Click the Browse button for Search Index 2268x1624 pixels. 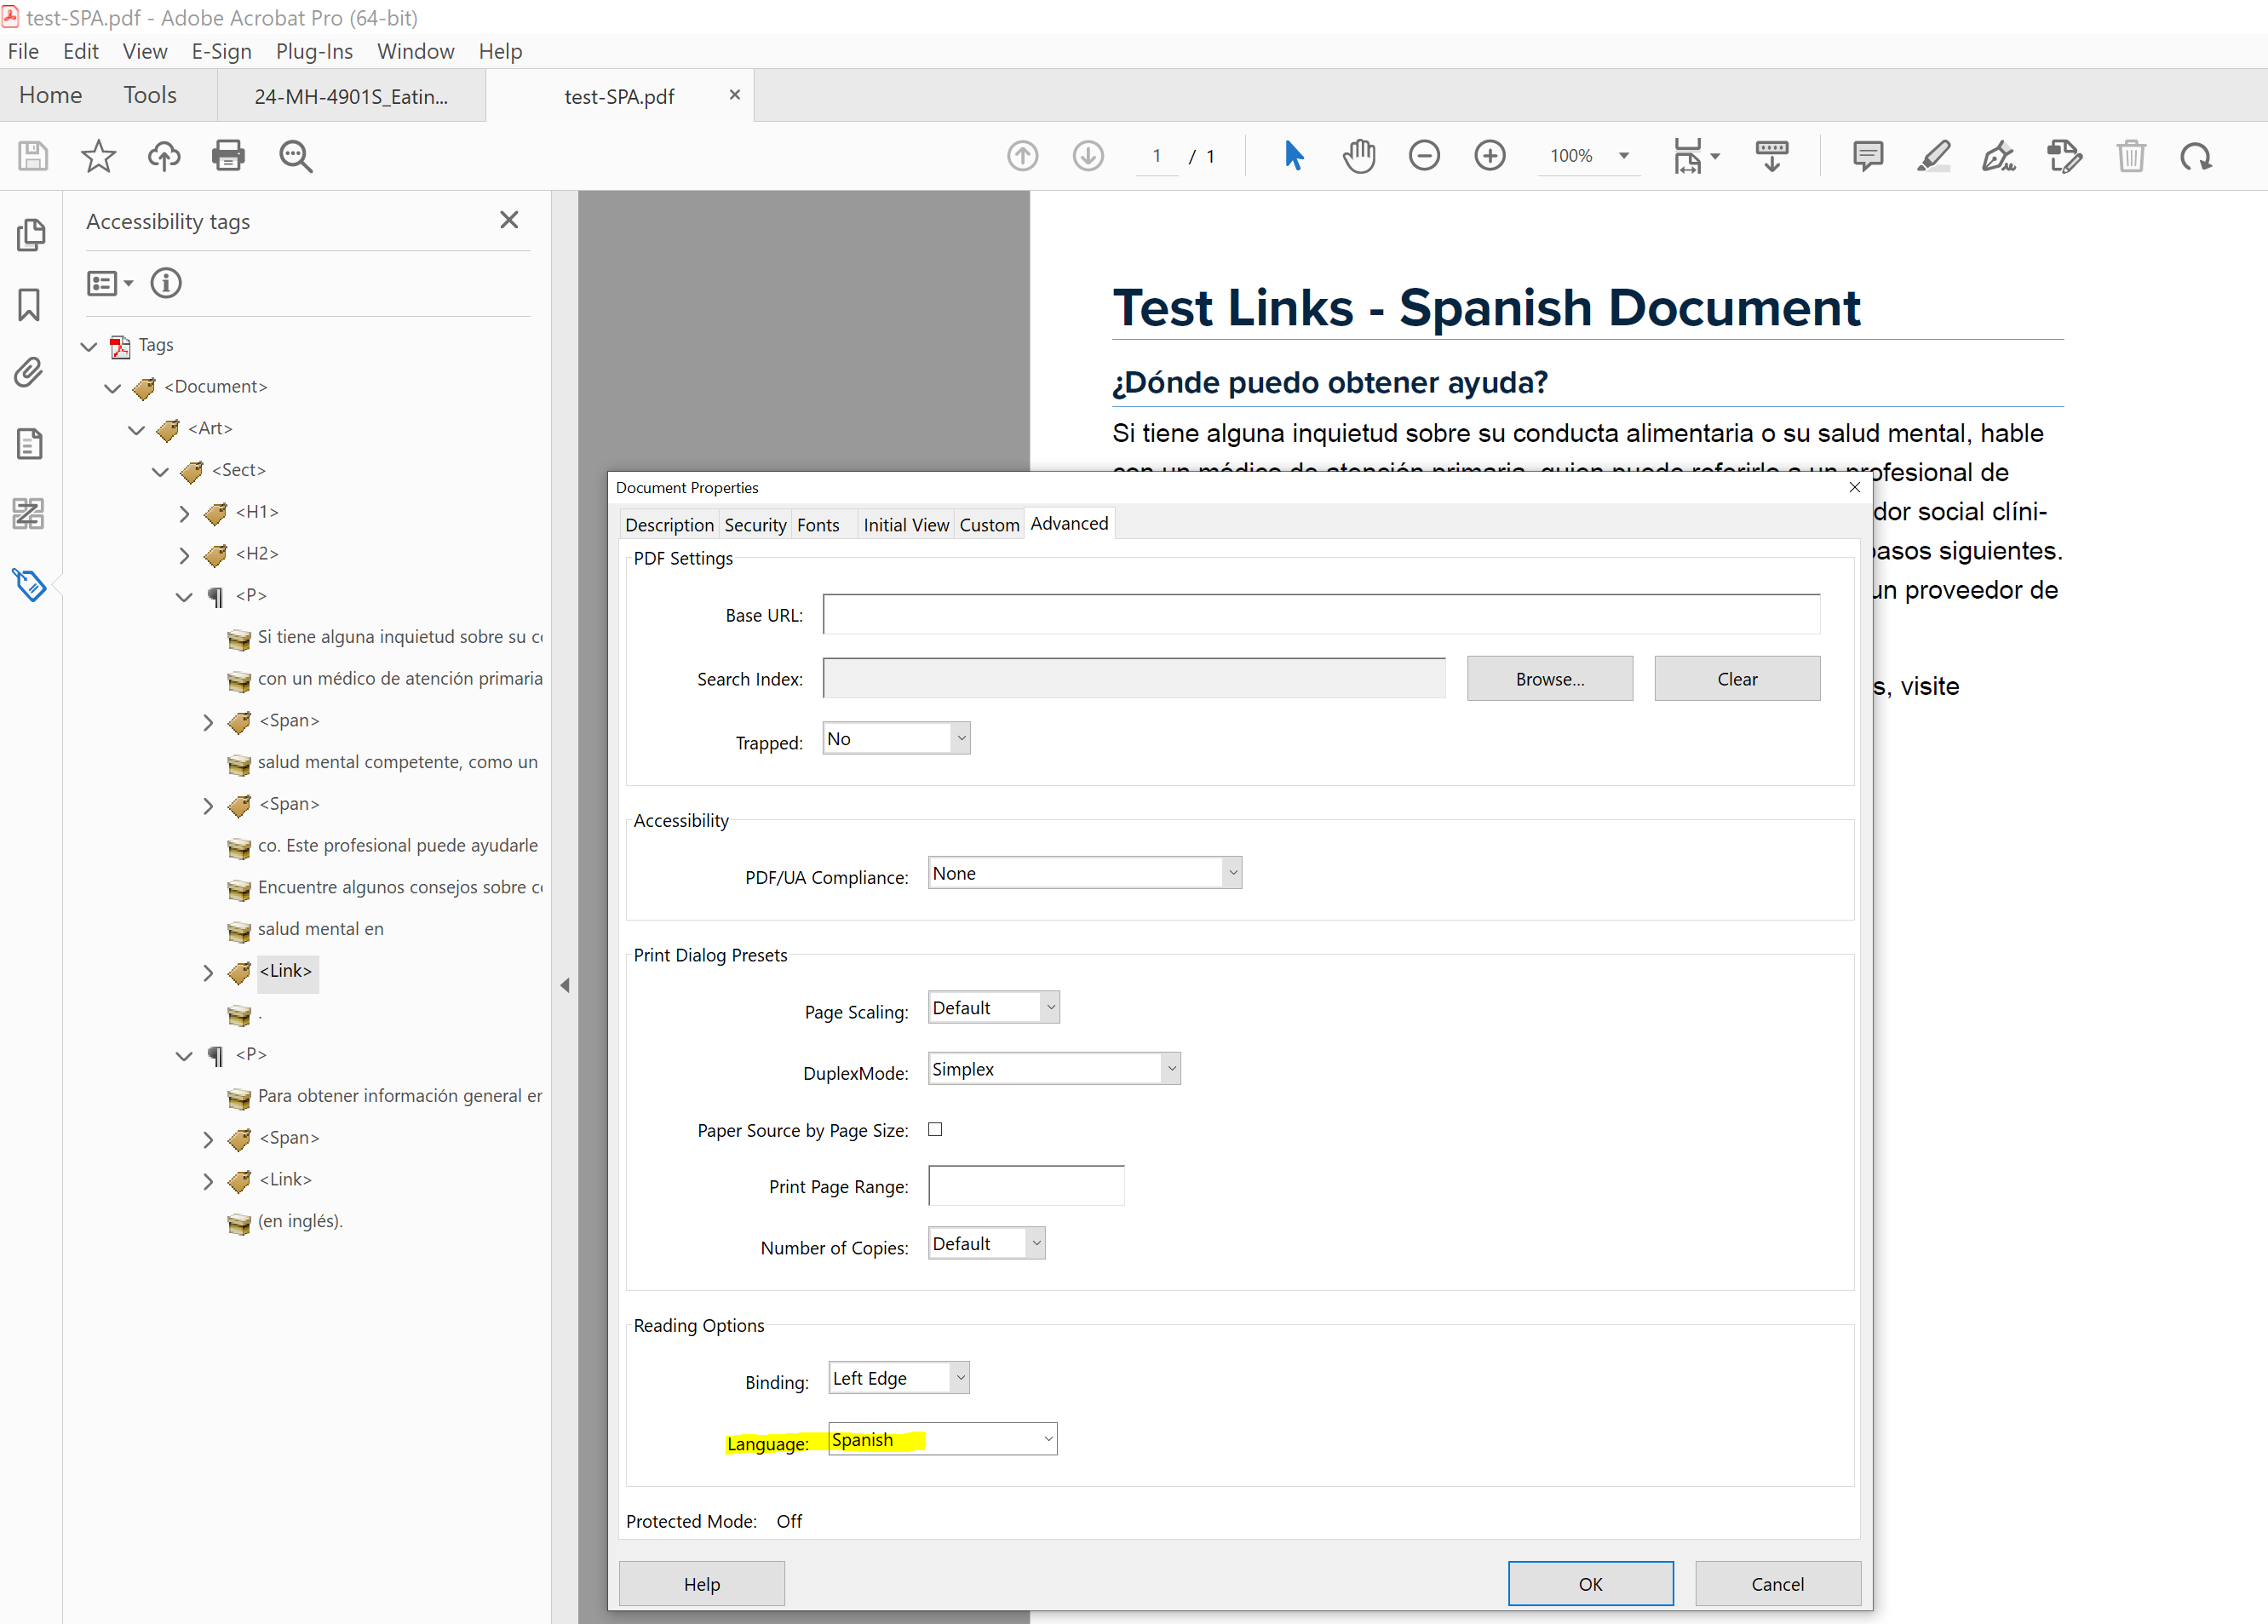point(1549,678)
